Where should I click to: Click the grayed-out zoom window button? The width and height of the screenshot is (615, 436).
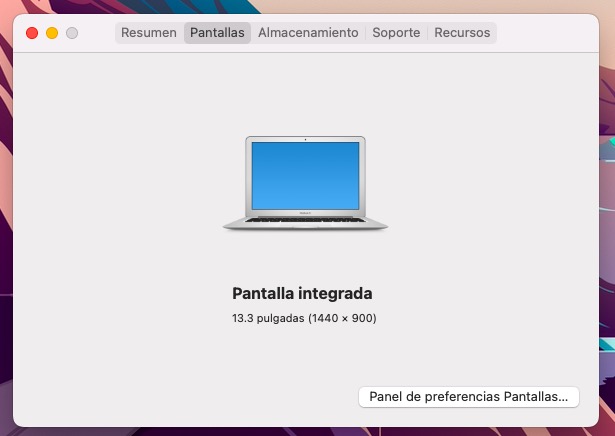coord(72,33)
